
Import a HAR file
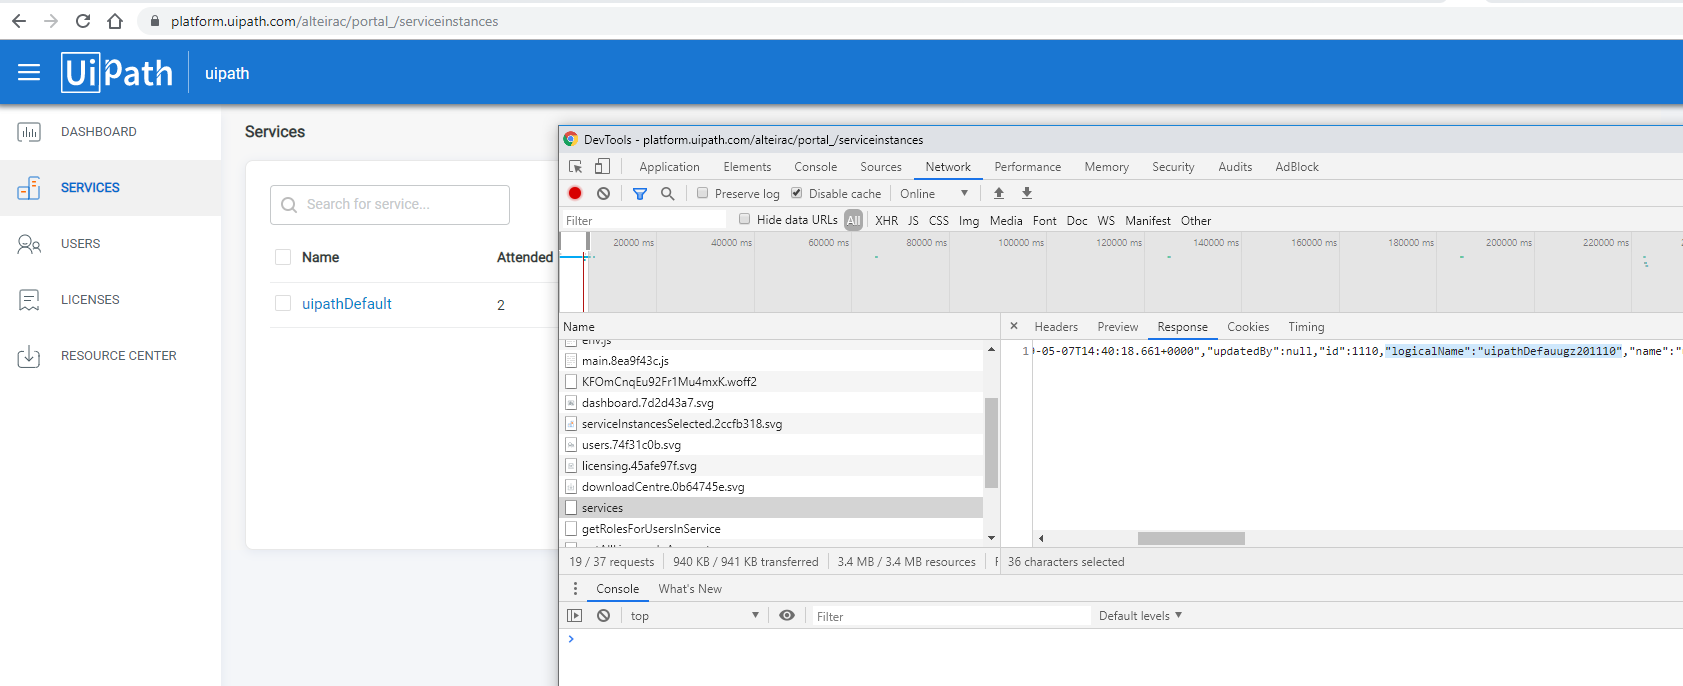tap(998, 194)
